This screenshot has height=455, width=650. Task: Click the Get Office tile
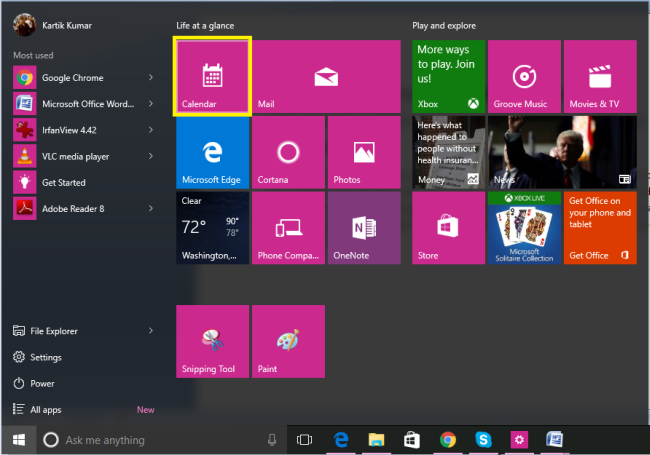[600, 228]
